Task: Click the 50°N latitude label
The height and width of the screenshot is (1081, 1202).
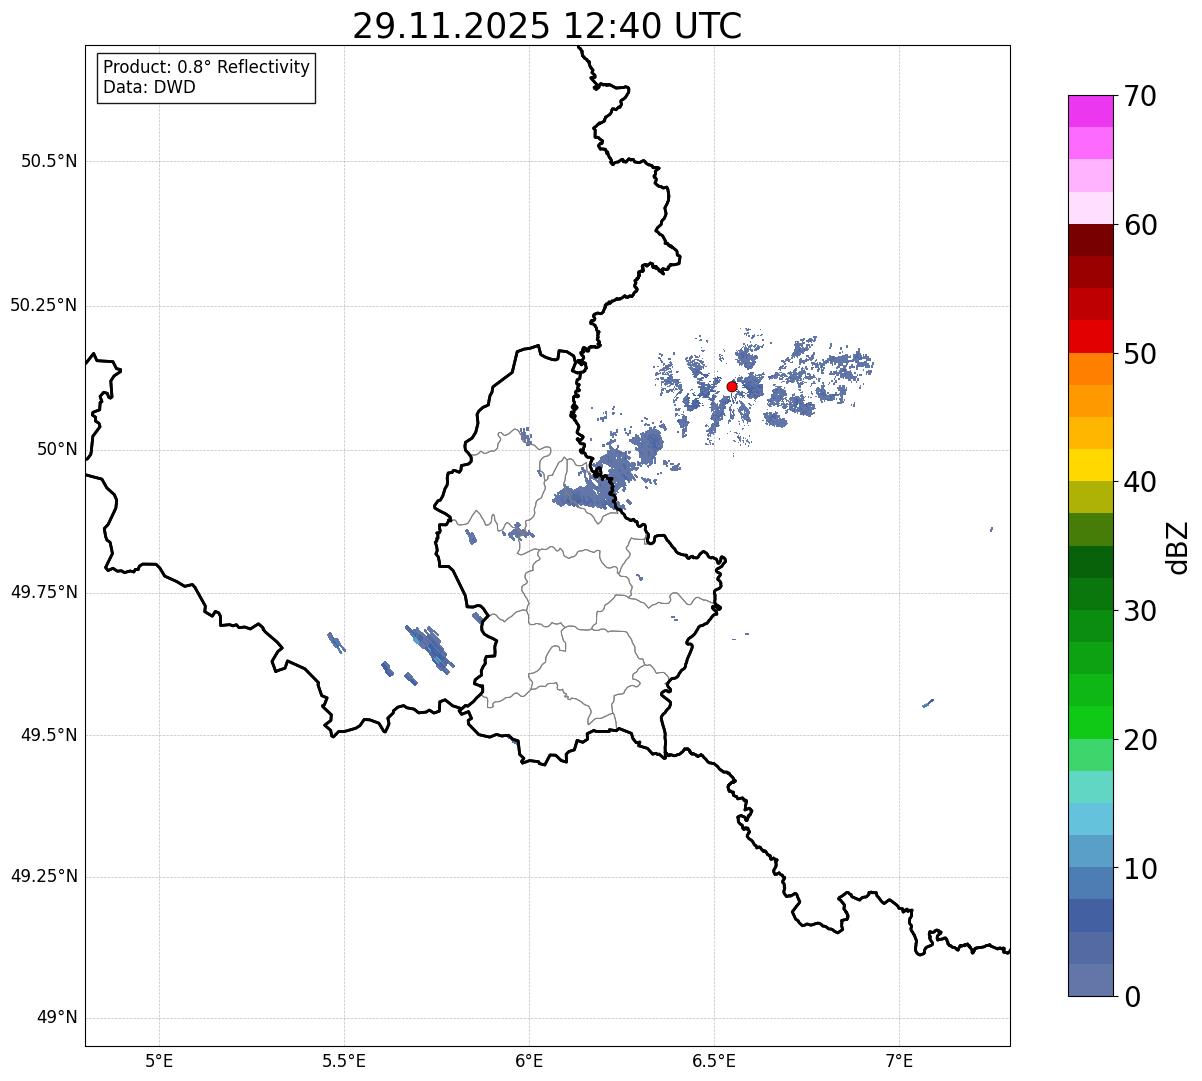Action: point(57,449)
